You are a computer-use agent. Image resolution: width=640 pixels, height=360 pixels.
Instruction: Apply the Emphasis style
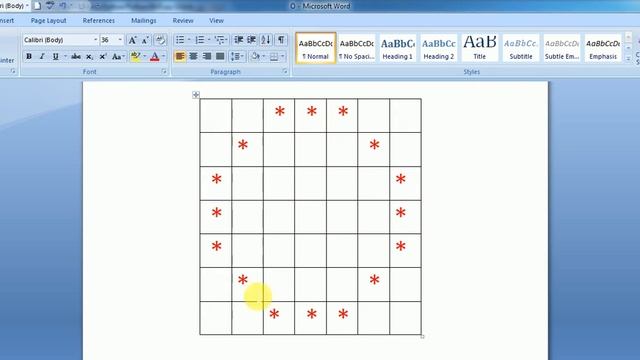pyautogui.click(x=603, y=48)
